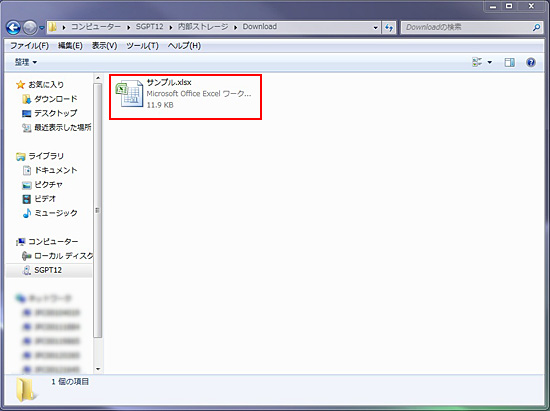This screenshot has height=411, width=550.
Task: Click the document icon beside ドキュメント
Action: [27, 170]
